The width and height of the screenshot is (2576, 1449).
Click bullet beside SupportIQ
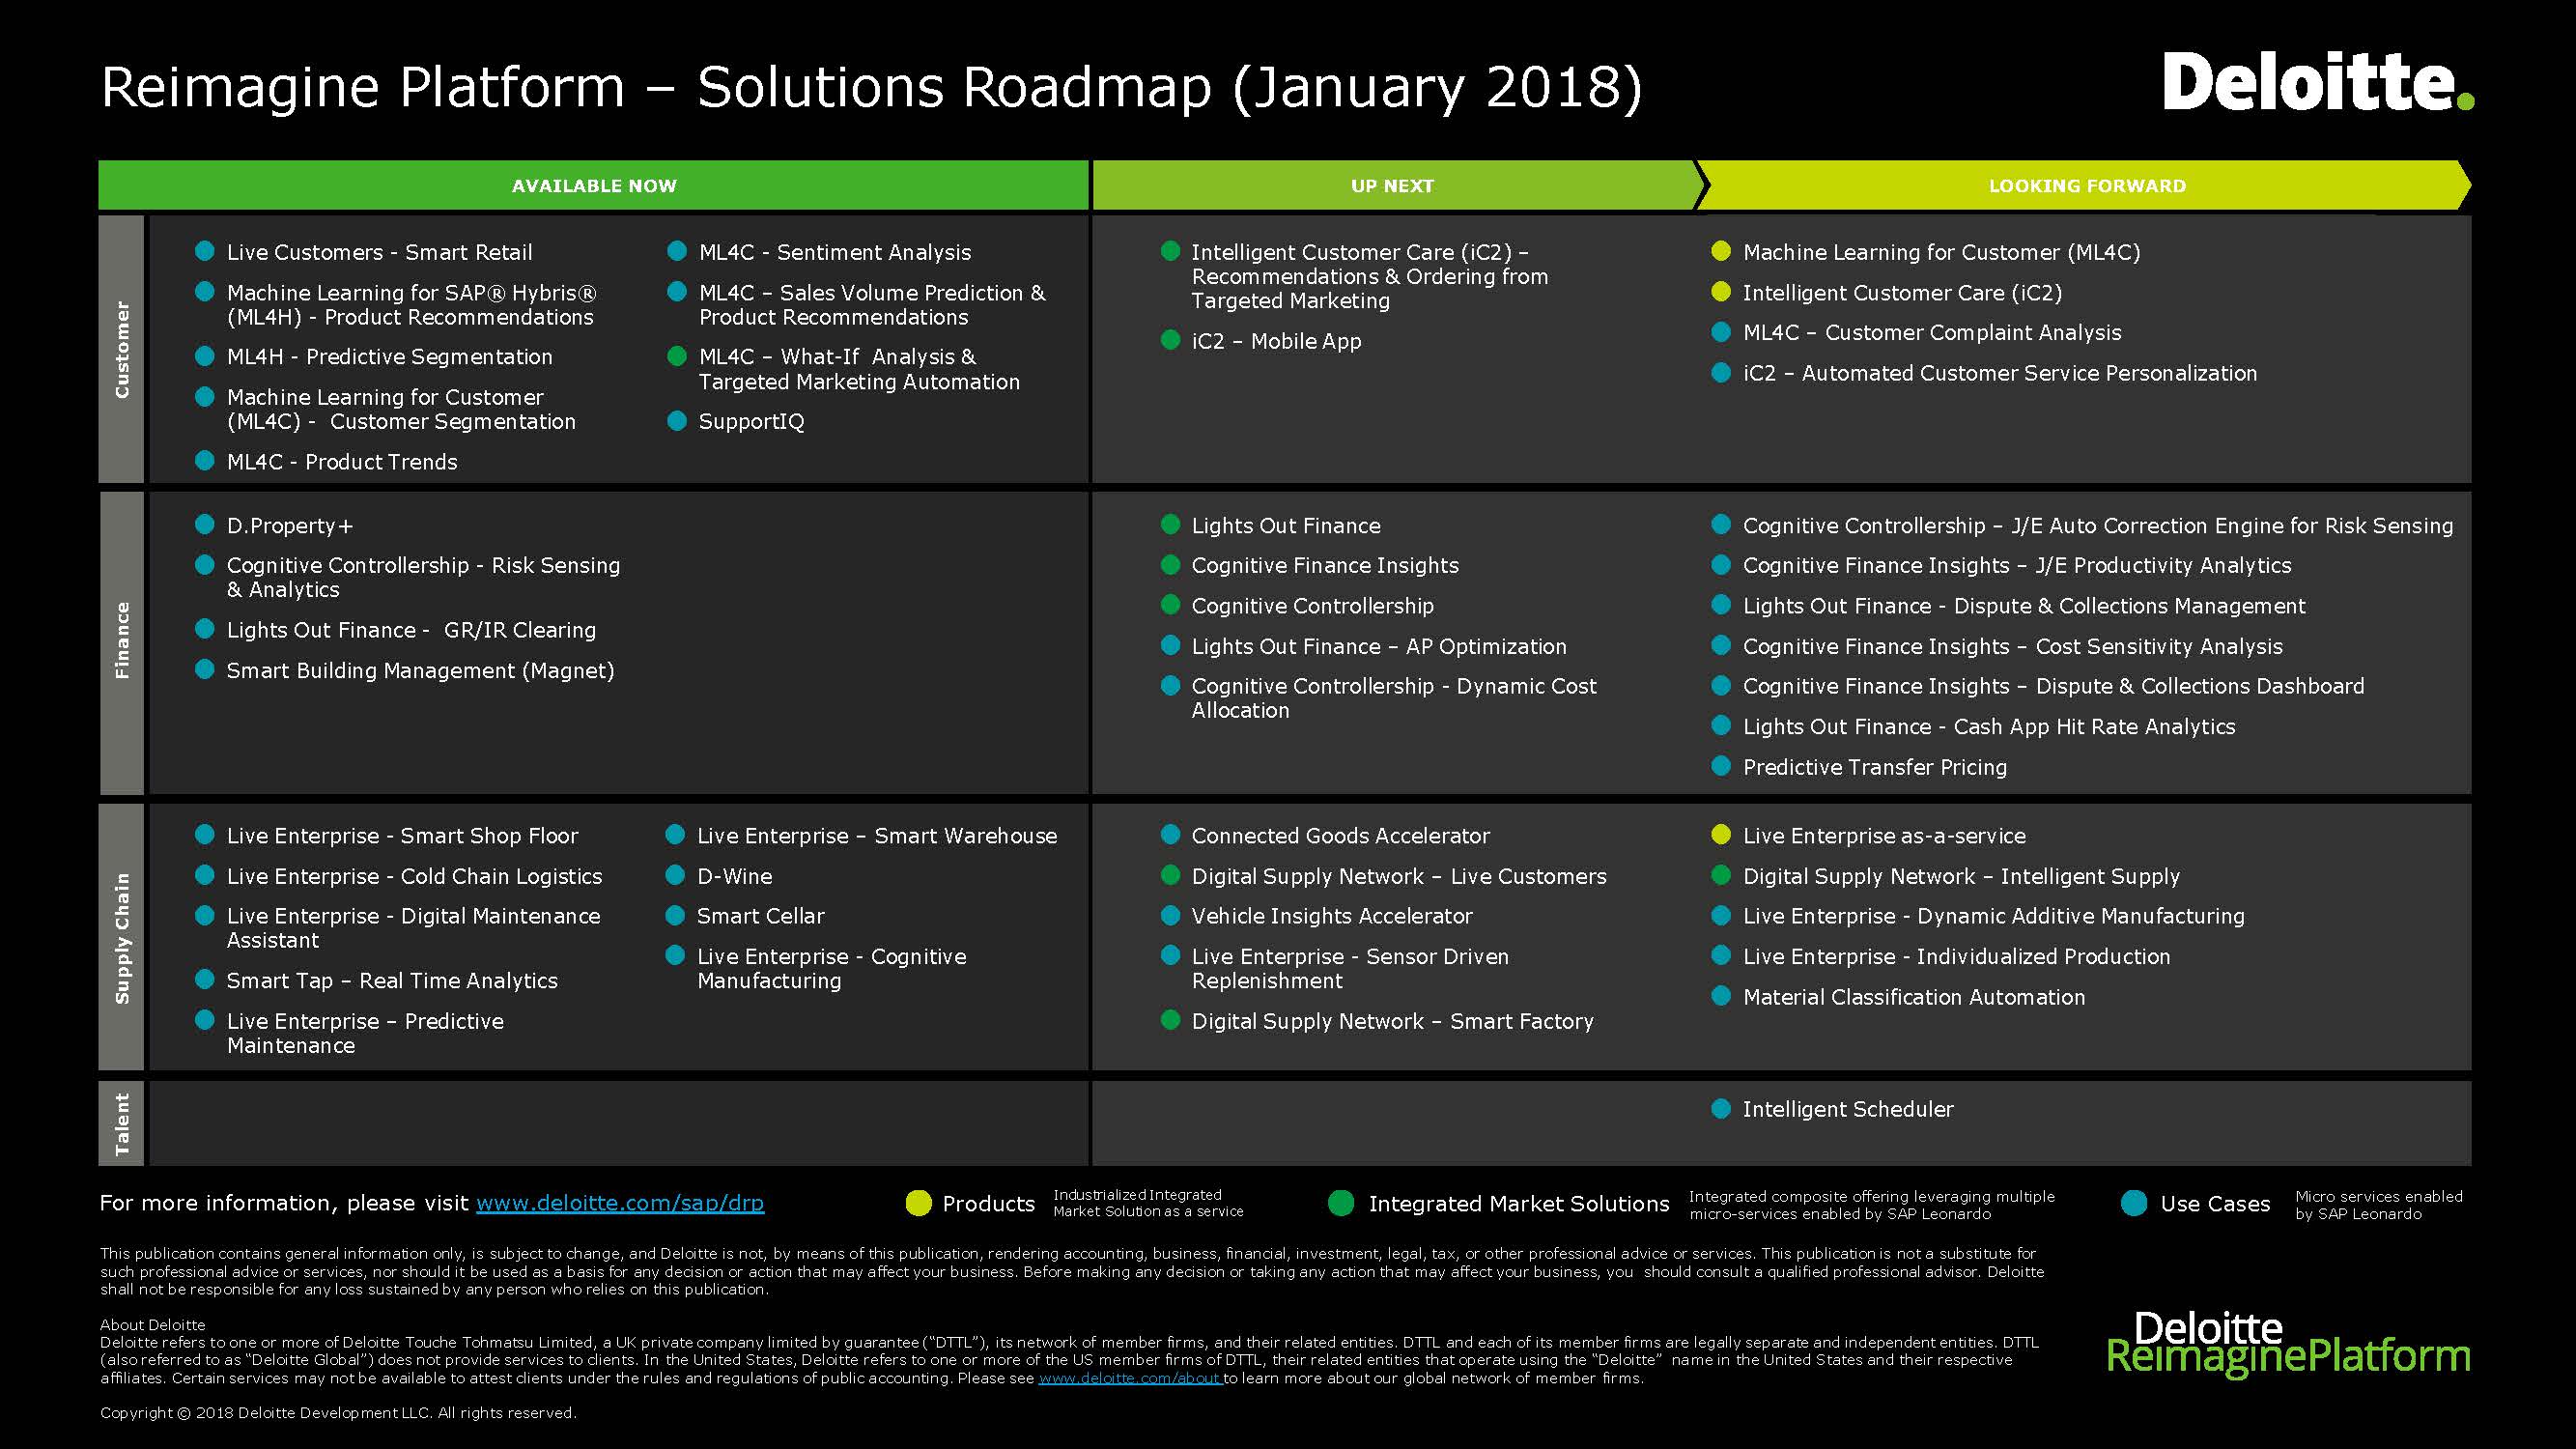pos(677,420)
